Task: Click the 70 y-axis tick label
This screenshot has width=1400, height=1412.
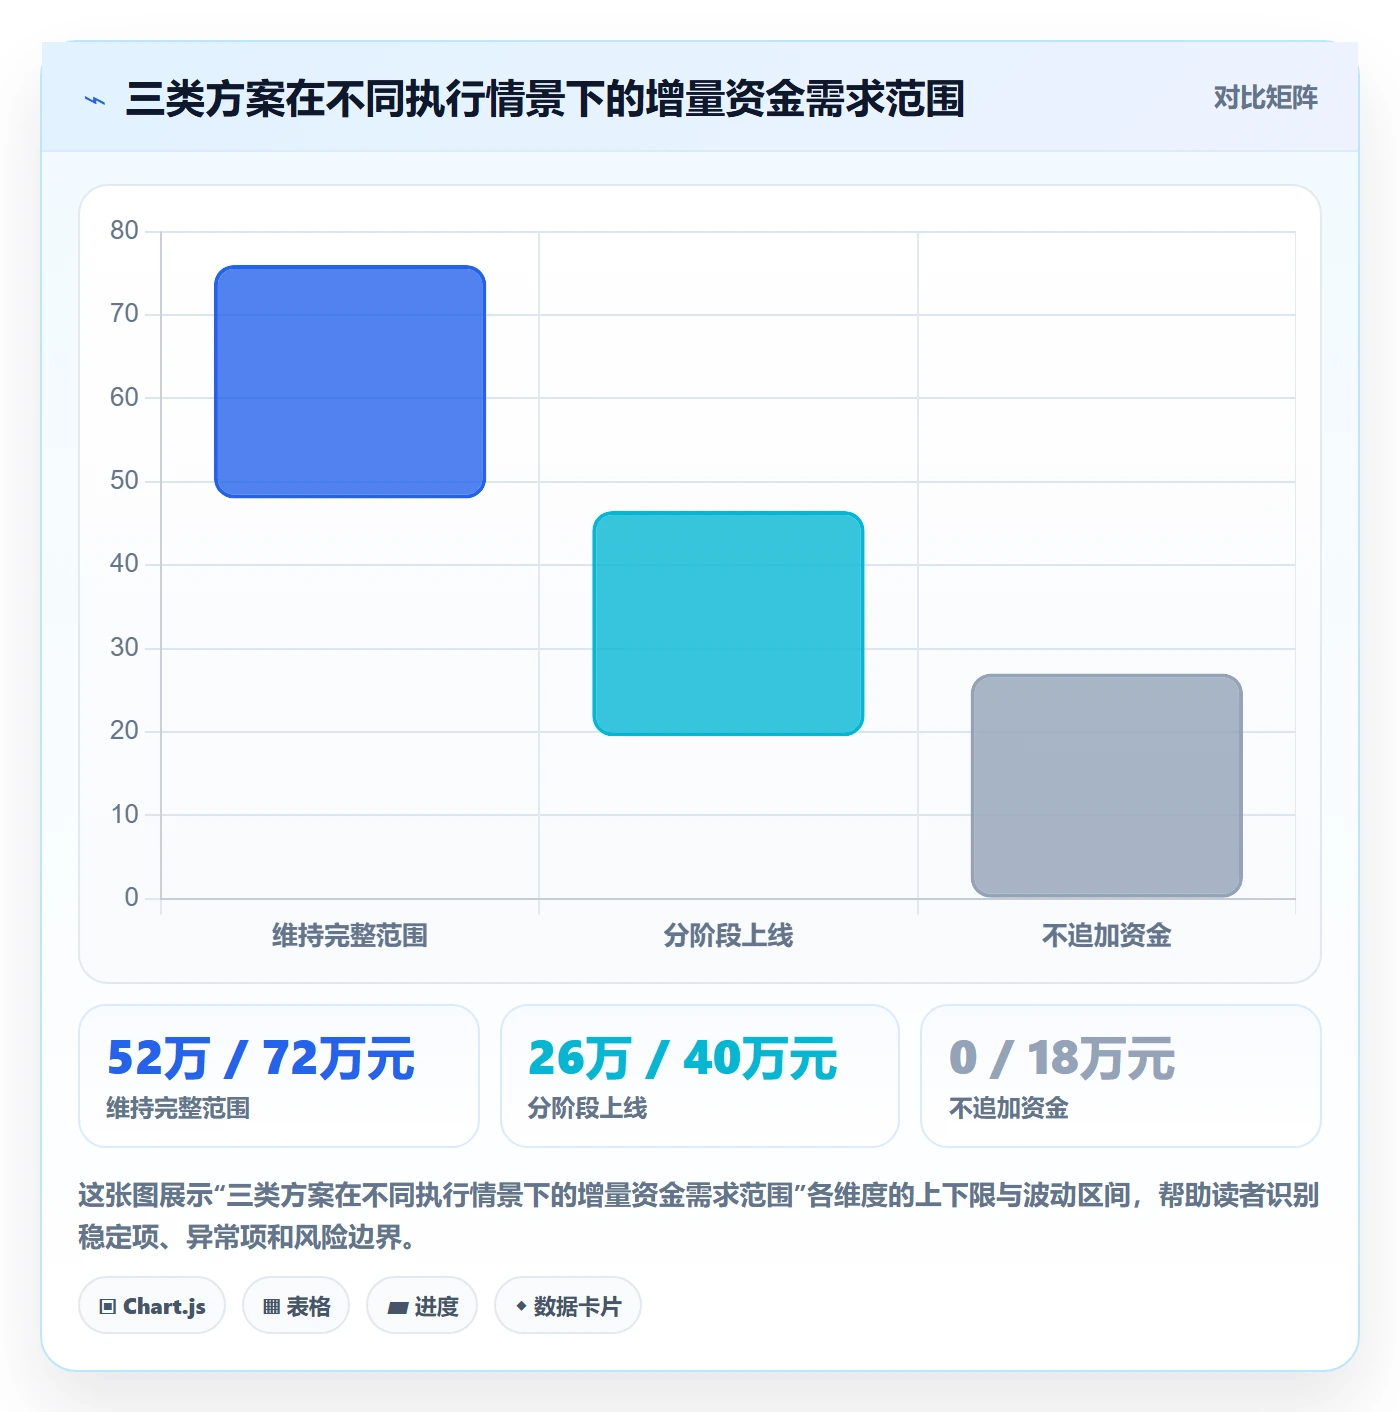Action: 124,314
